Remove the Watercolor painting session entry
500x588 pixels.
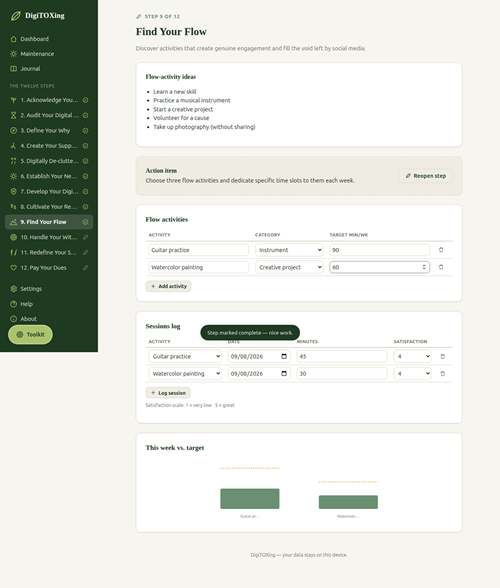click(442, 374)
